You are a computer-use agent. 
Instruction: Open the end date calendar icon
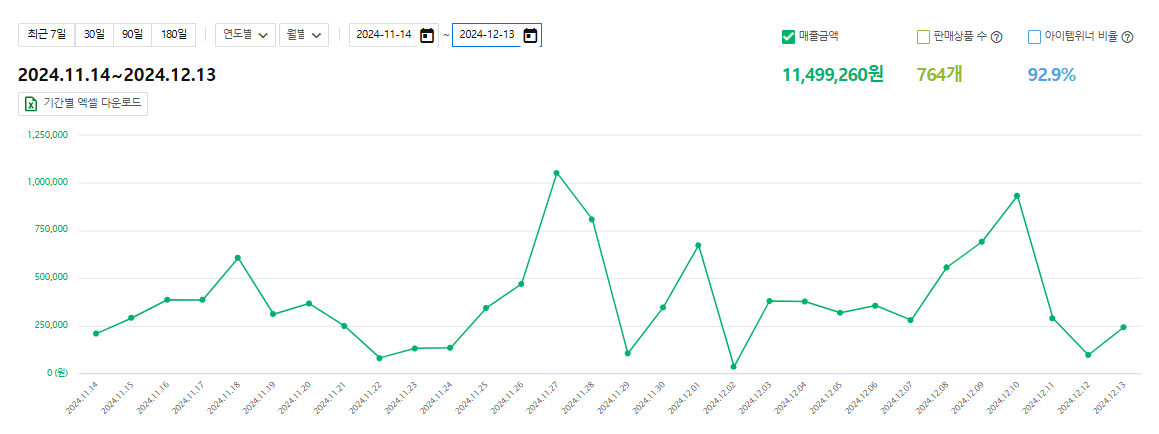click(530, 35)
